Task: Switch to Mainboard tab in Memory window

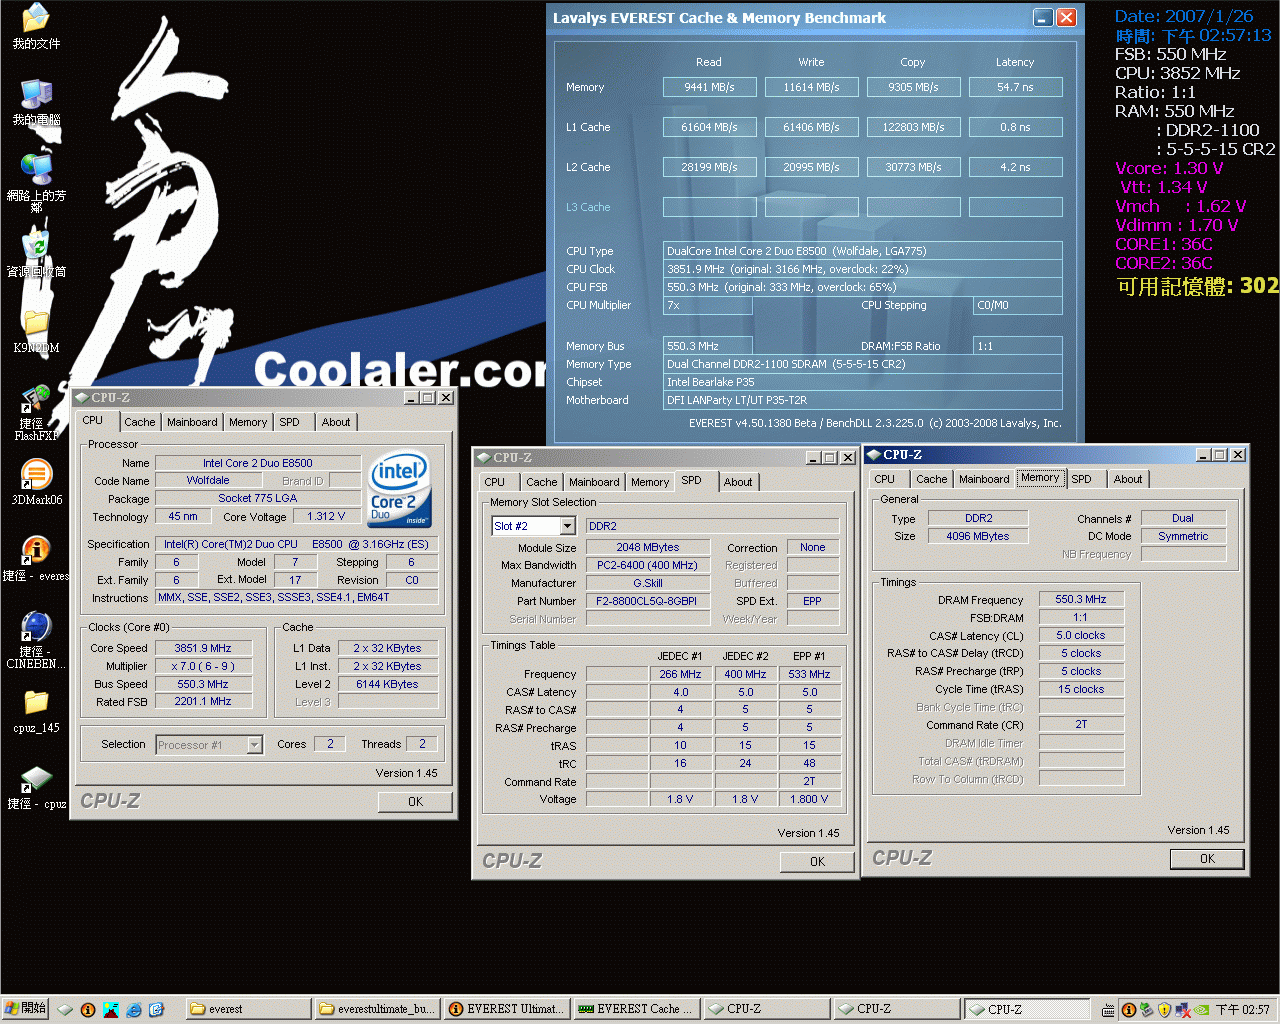Action: click(984, 479)
